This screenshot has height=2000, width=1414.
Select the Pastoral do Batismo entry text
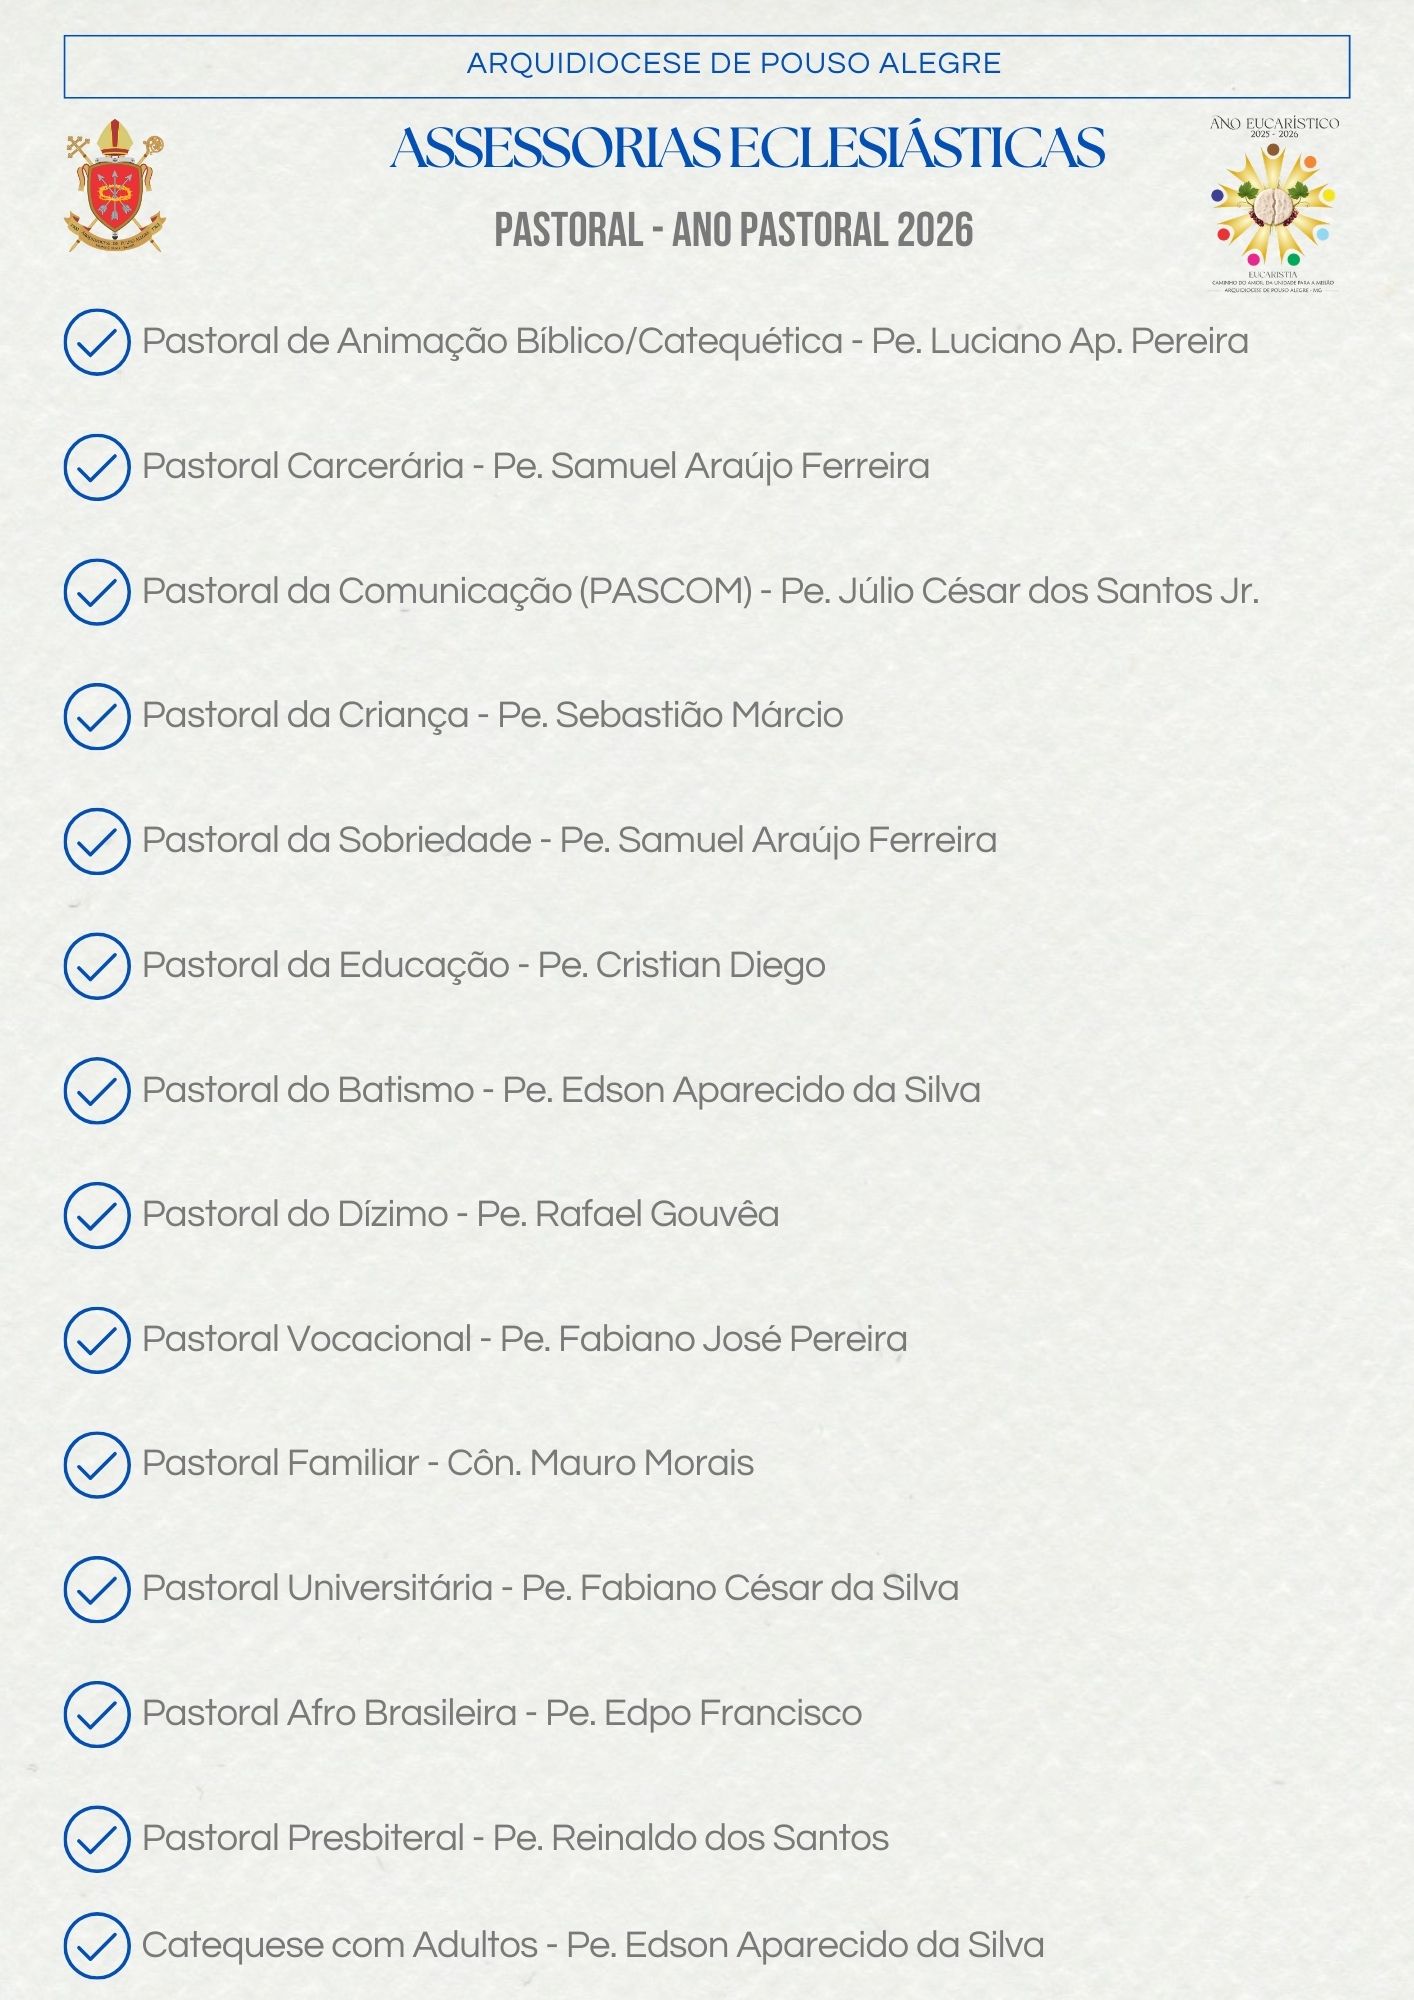pos(561,1090)
